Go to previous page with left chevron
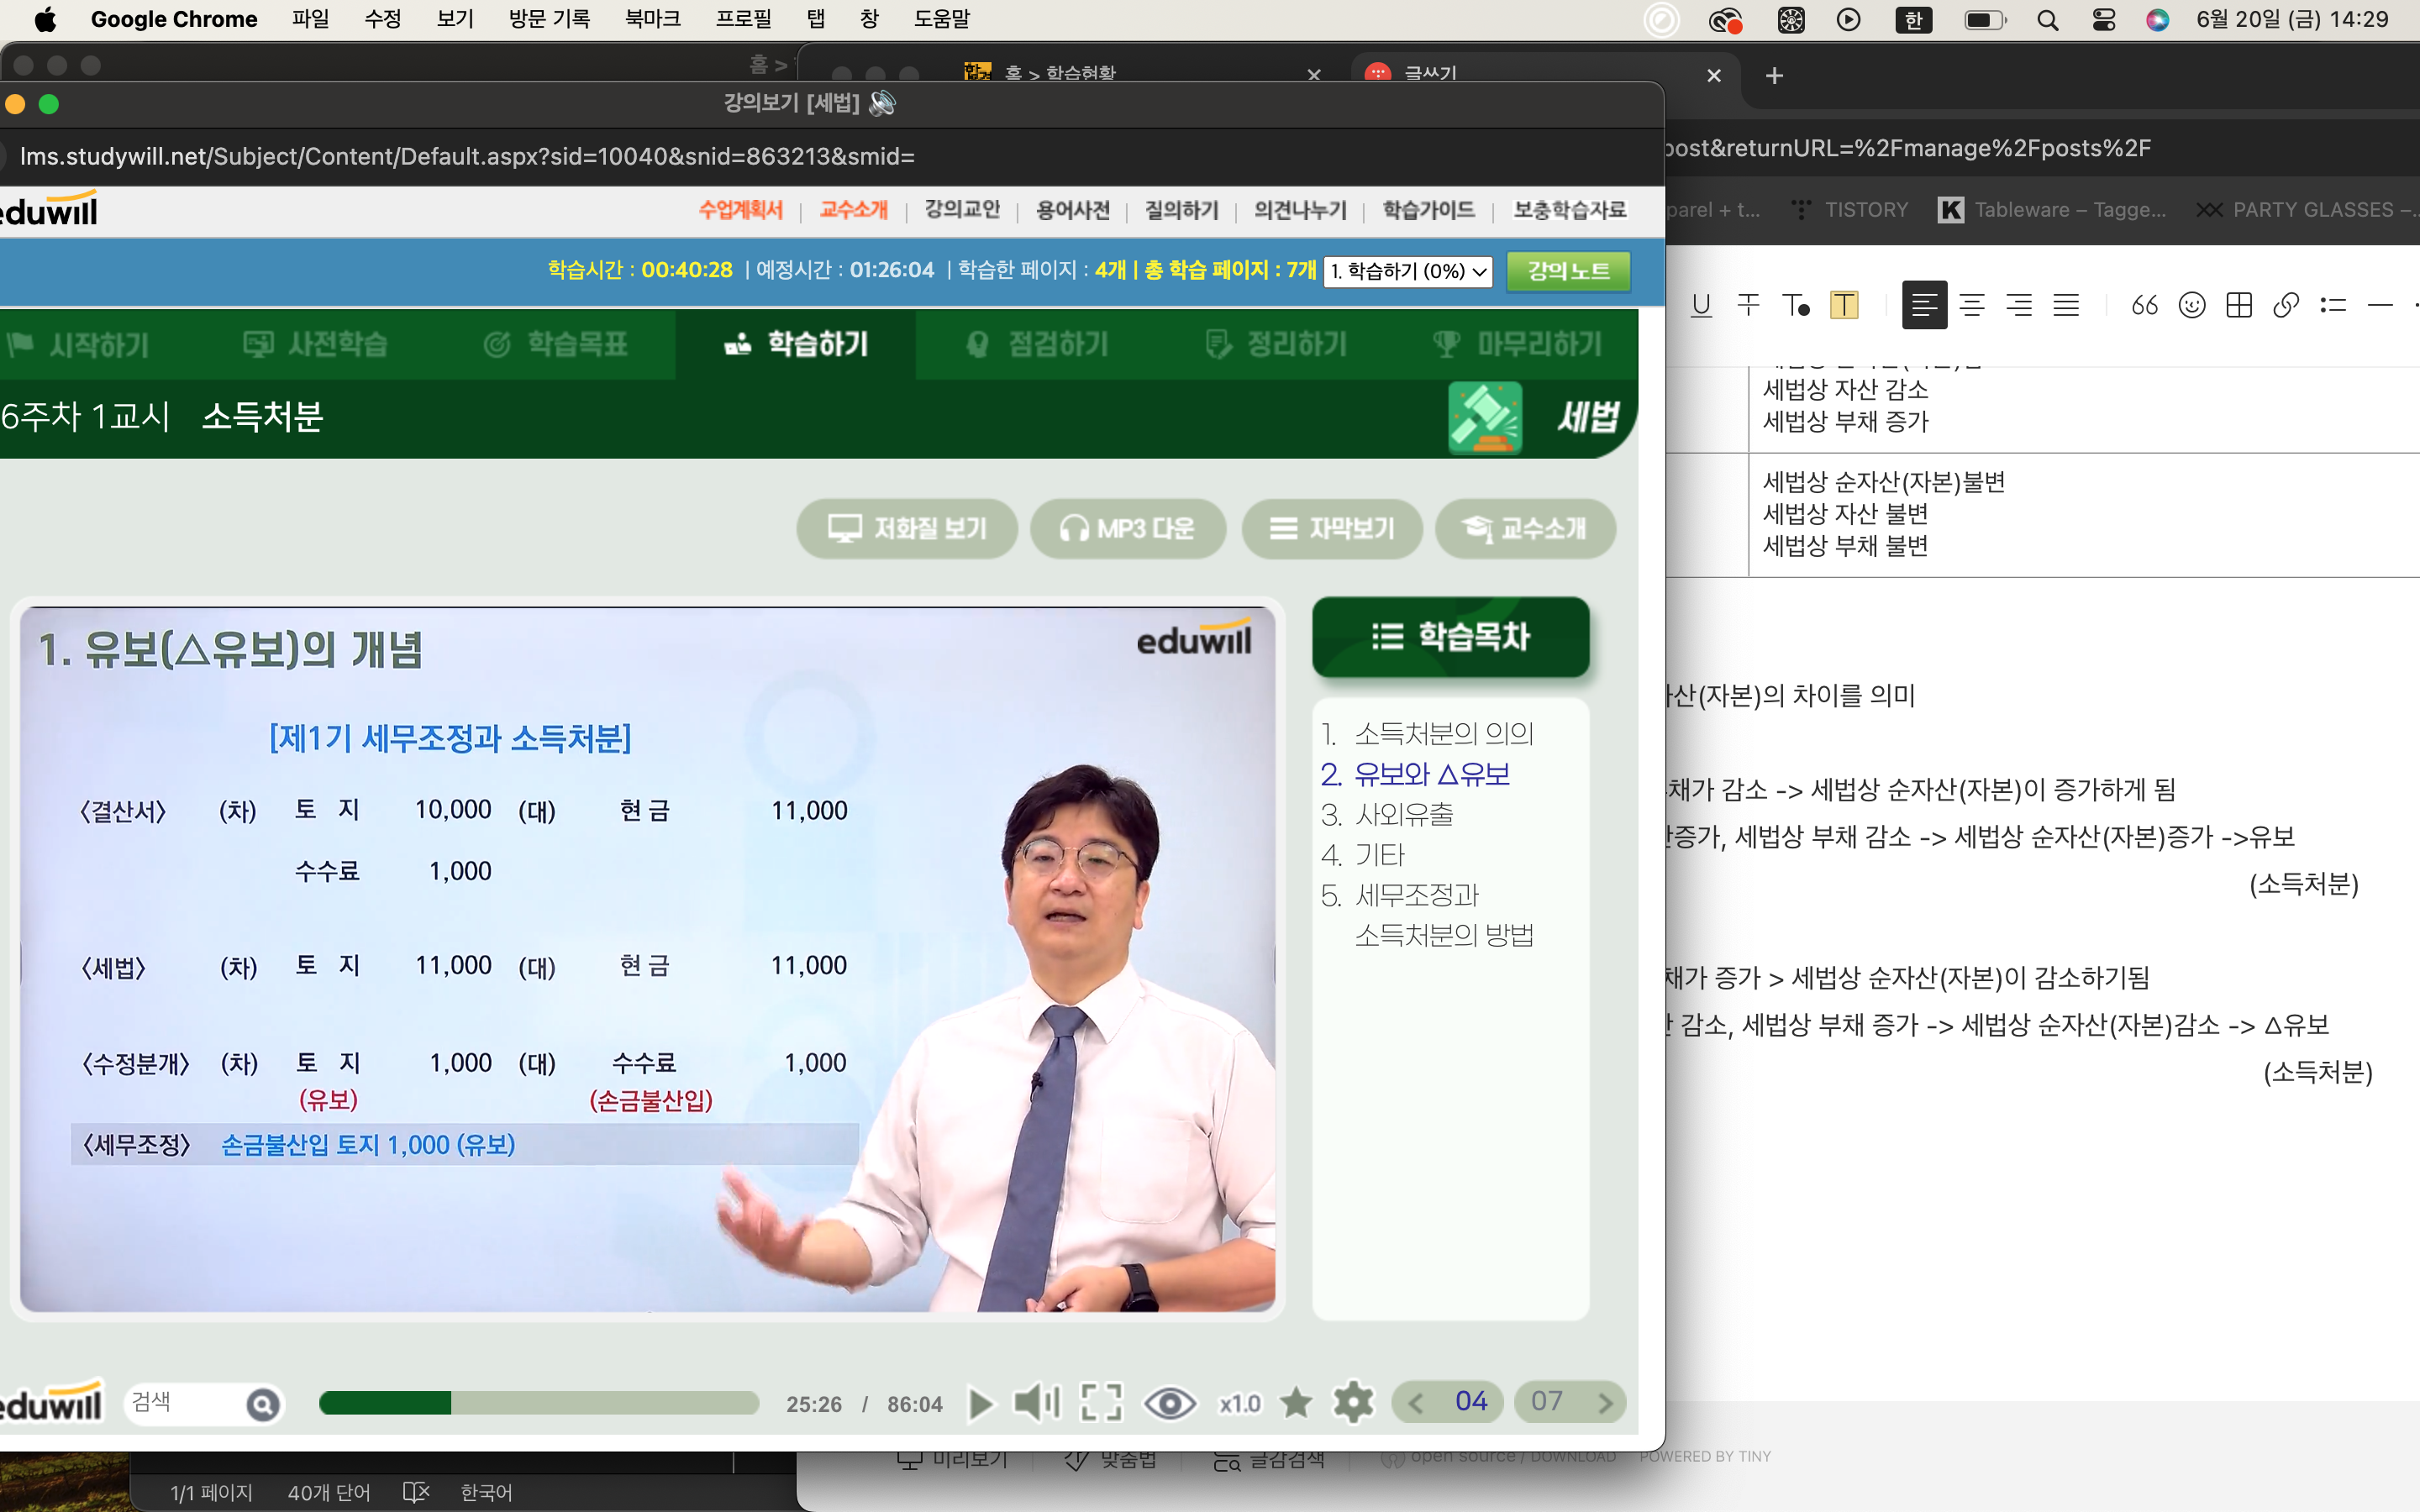The image size is (2420, 1512). pyautogui.click(x=1416, y=1403)
